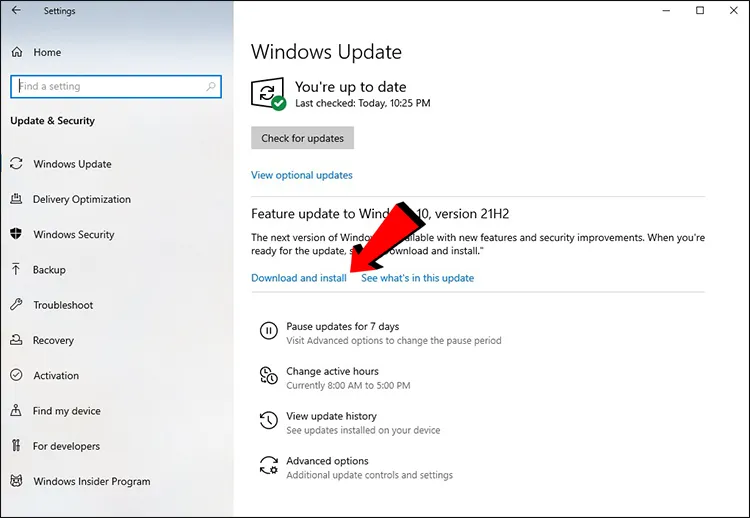Open Change active hours option
This screenshot has width=750, height=518.
pos(332,371)
